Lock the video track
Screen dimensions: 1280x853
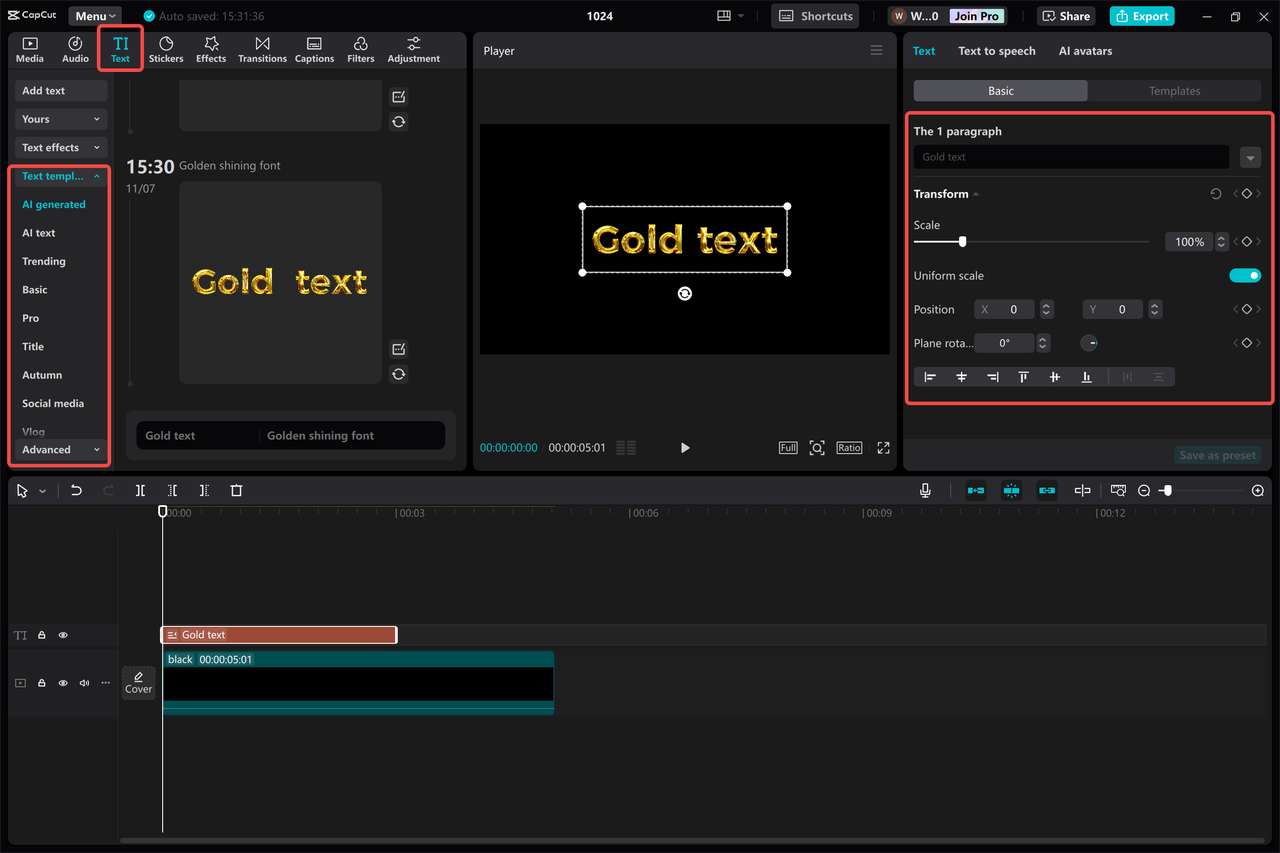41,682
